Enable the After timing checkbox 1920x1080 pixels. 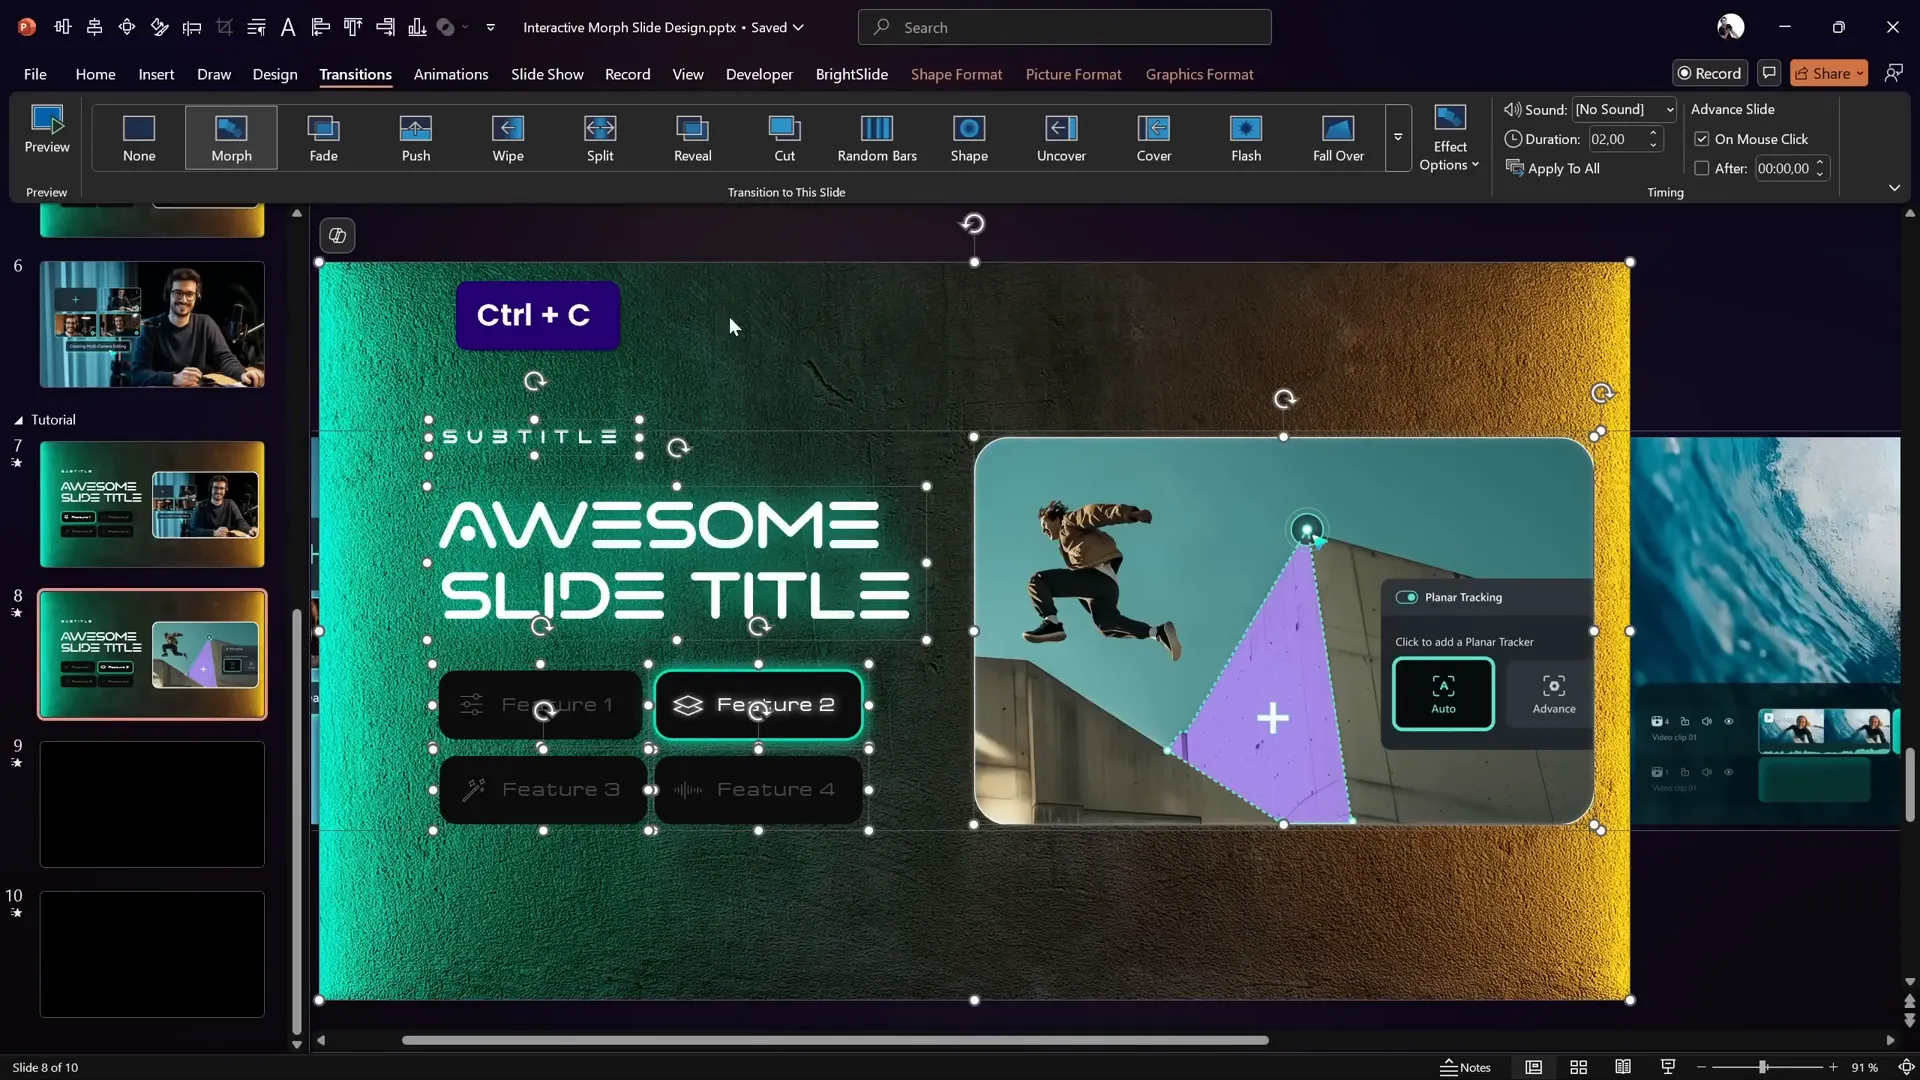click(1701, 168)
